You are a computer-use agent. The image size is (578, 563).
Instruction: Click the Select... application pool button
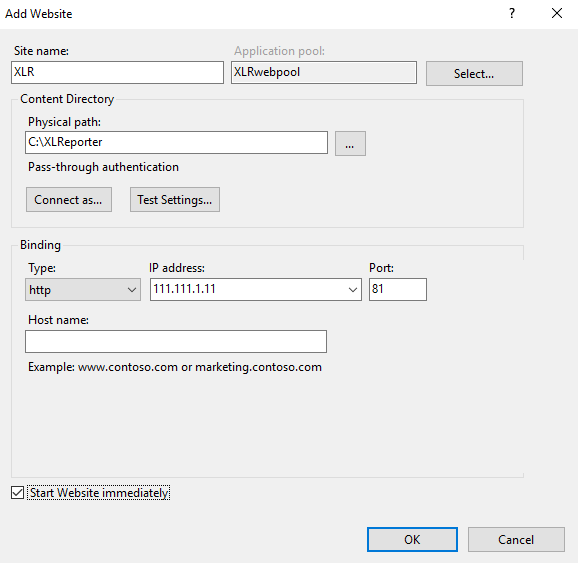point(474,73)
